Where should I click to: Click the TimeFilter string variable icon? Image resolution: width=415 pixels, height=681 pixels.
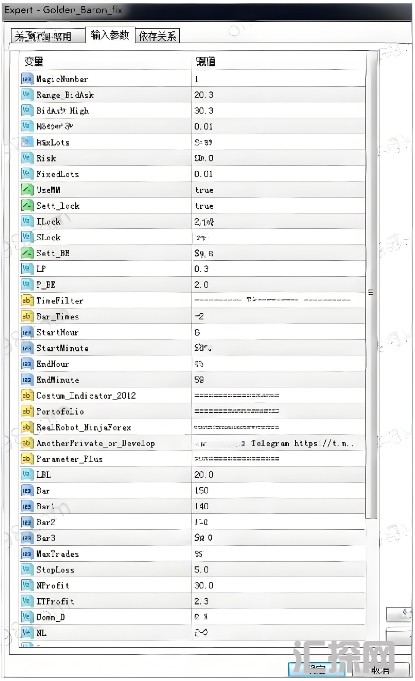click(27, 301)
